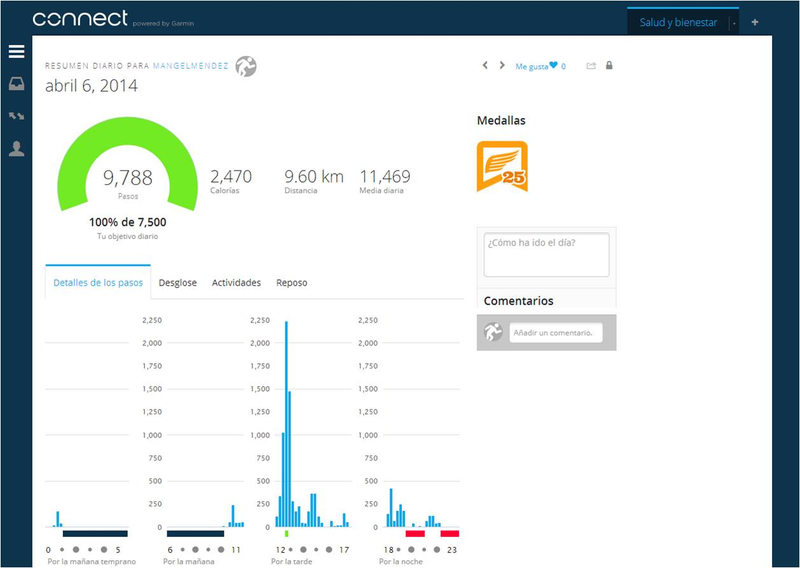Switch to the Actividades tab

click(x=236, y=283)
